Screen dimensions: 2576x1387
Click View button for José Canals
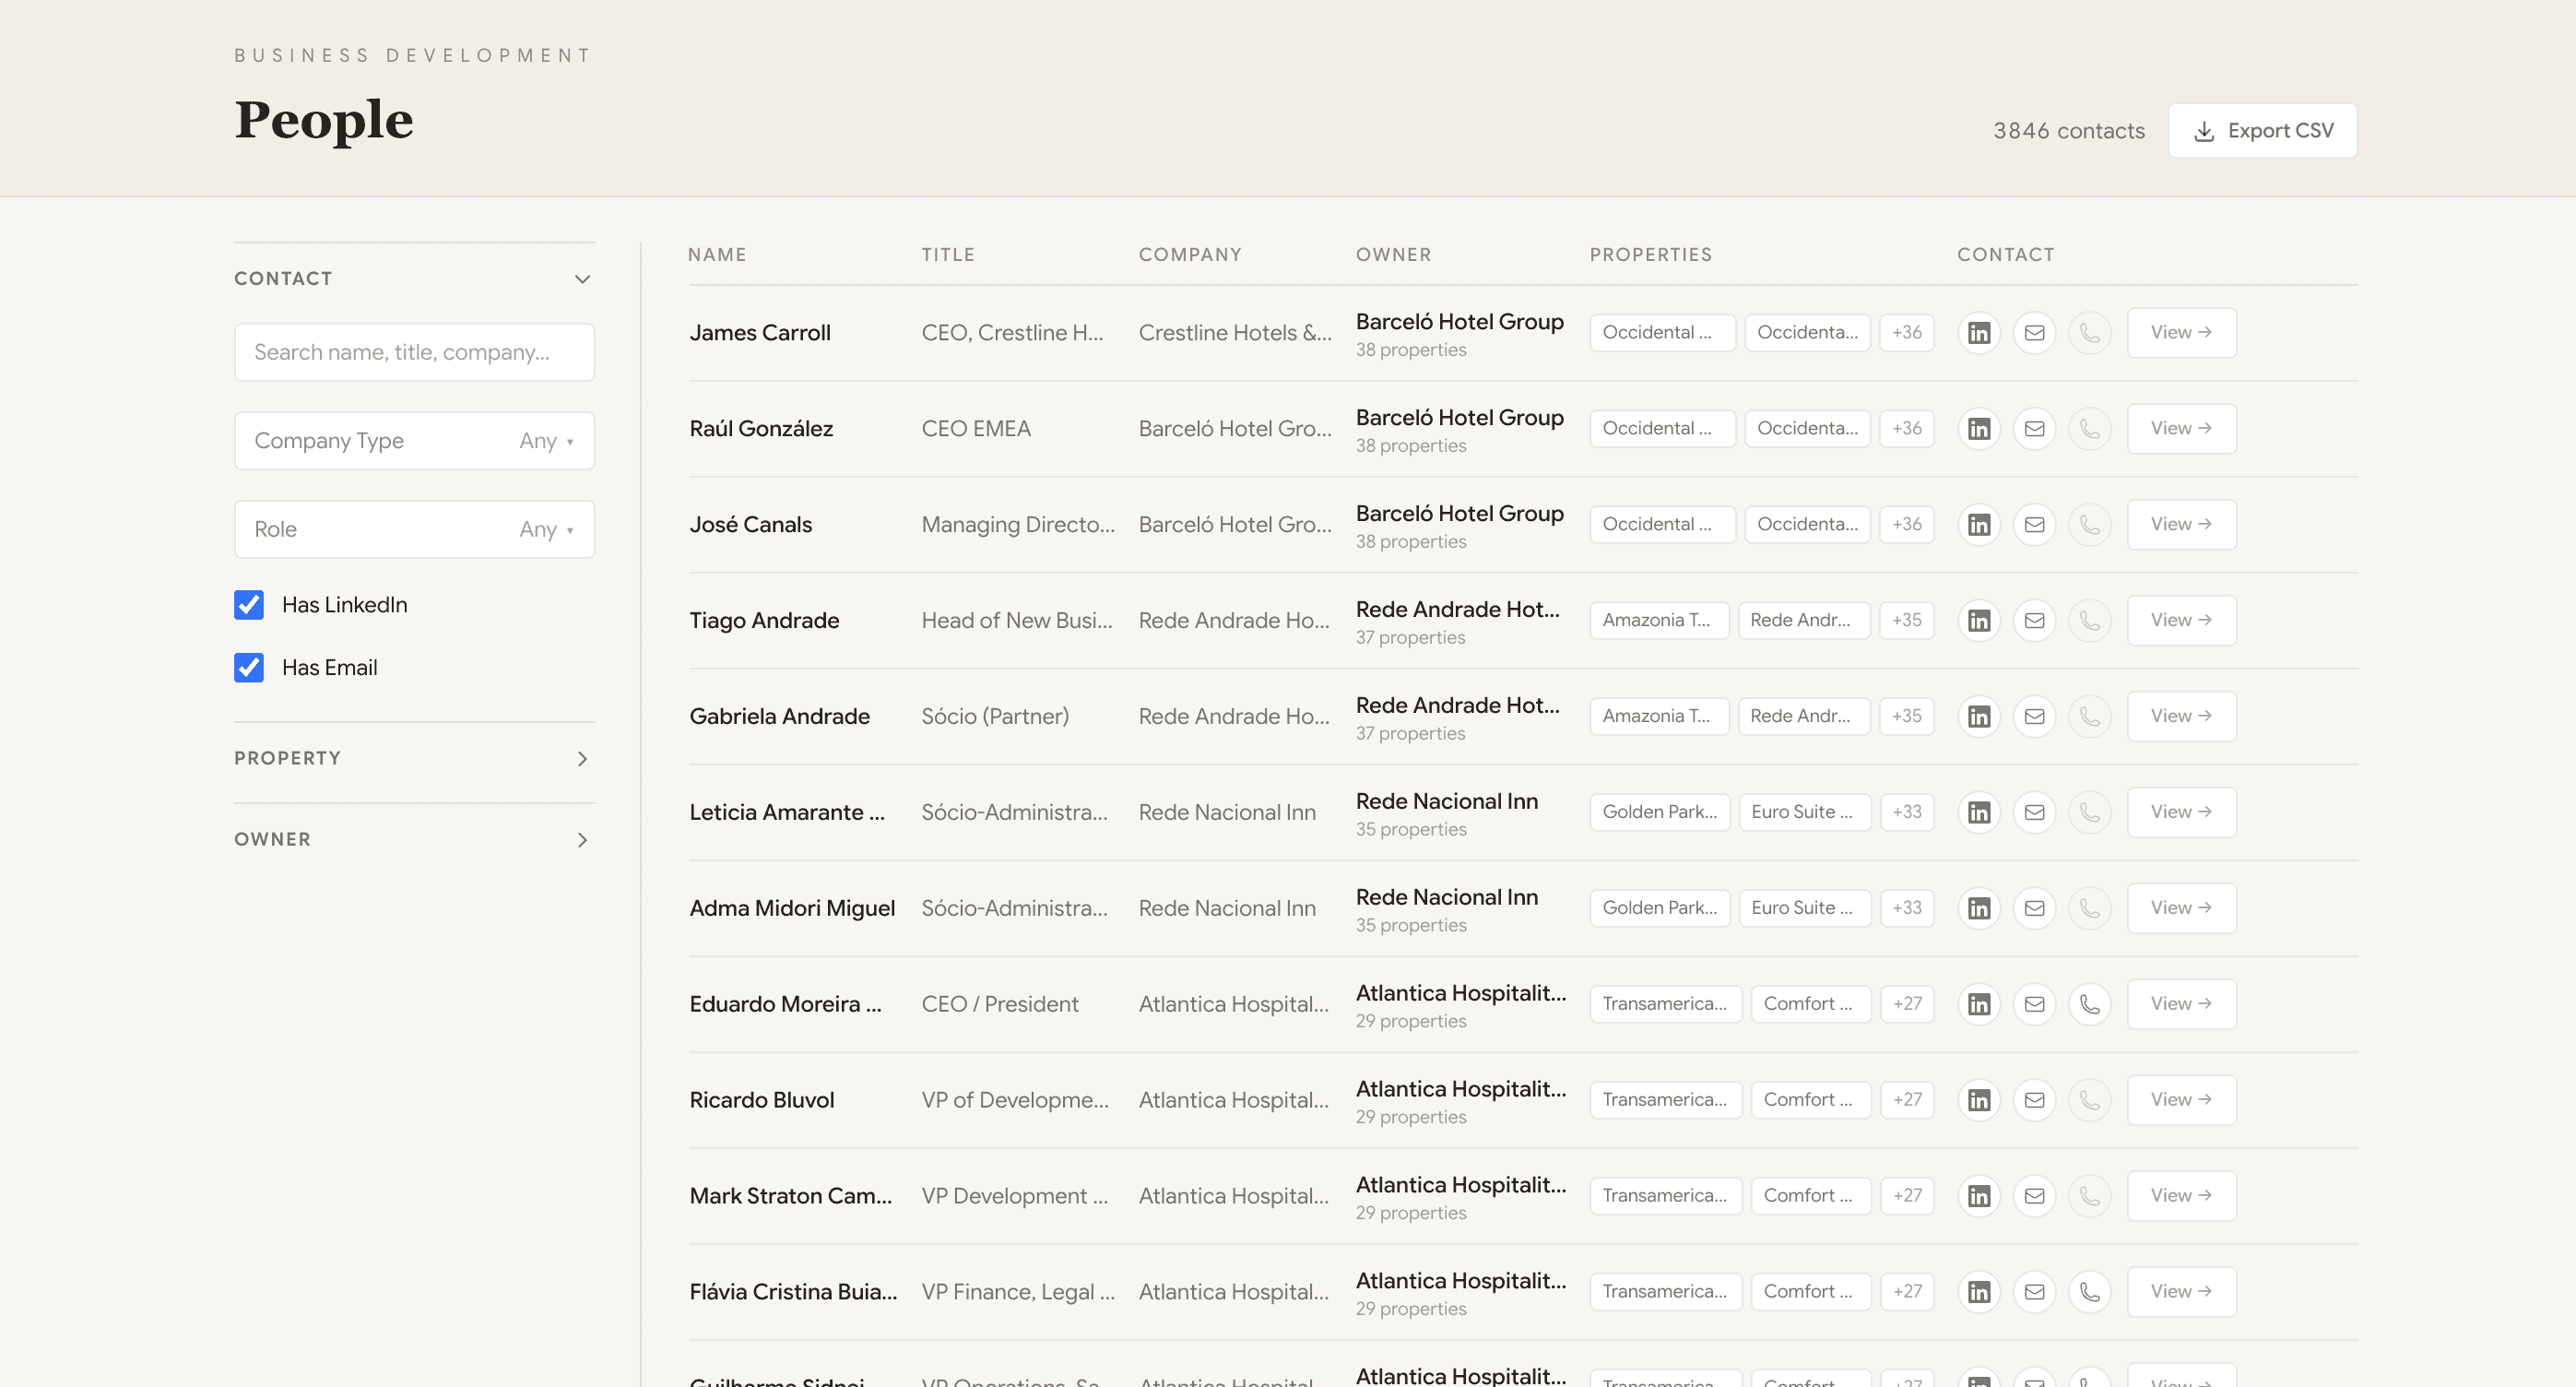coord(2180,525)
